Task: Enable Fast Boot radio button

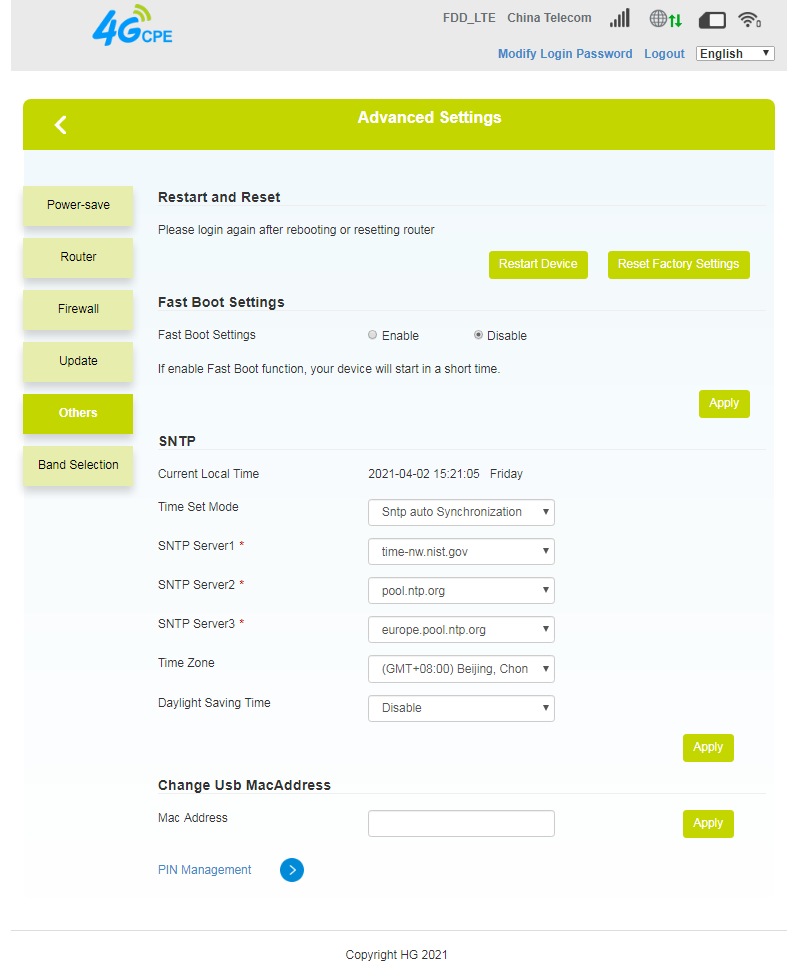Action: (x=373, y=335)
